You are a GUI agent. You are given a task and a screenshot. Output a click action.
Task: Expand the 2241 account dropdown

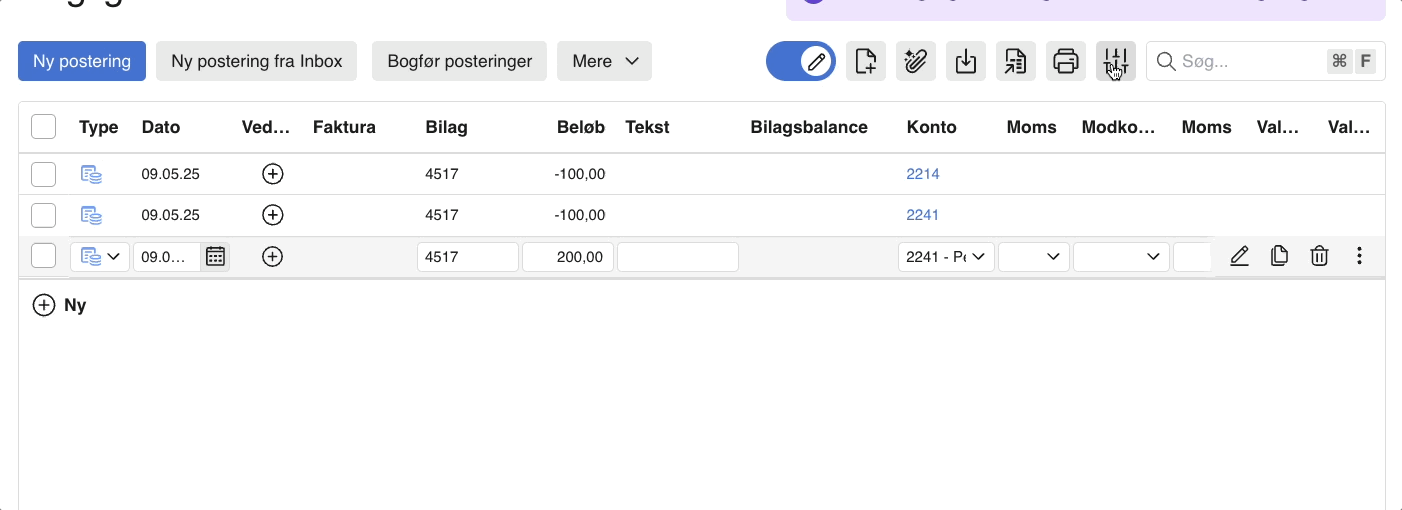click(x=946, y=257)
